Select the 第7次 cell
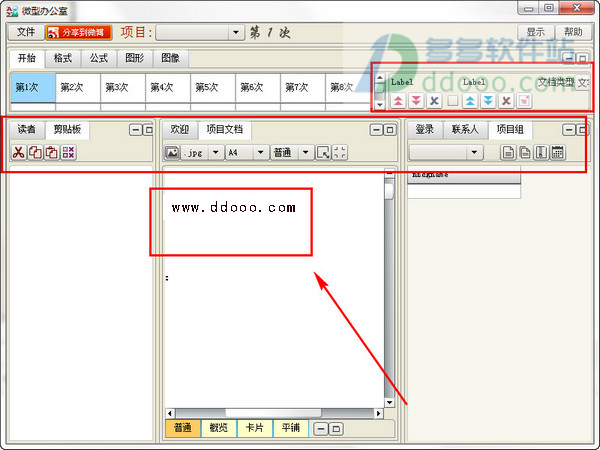600x450 pixels. coord(303,88)
